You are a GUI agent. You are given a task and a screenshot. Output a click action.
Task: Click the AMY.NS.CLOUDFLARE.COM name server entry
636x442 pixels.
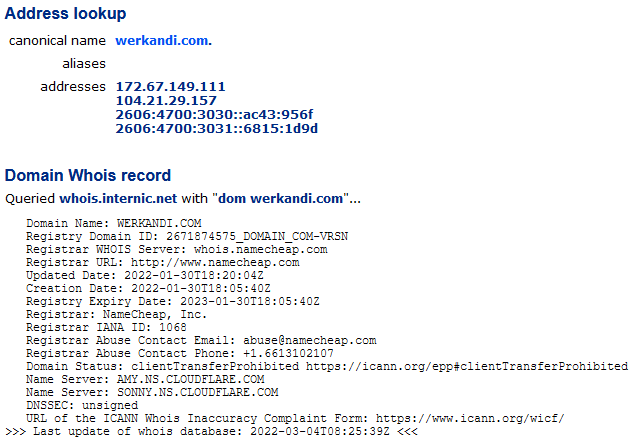tap(191, 379)
